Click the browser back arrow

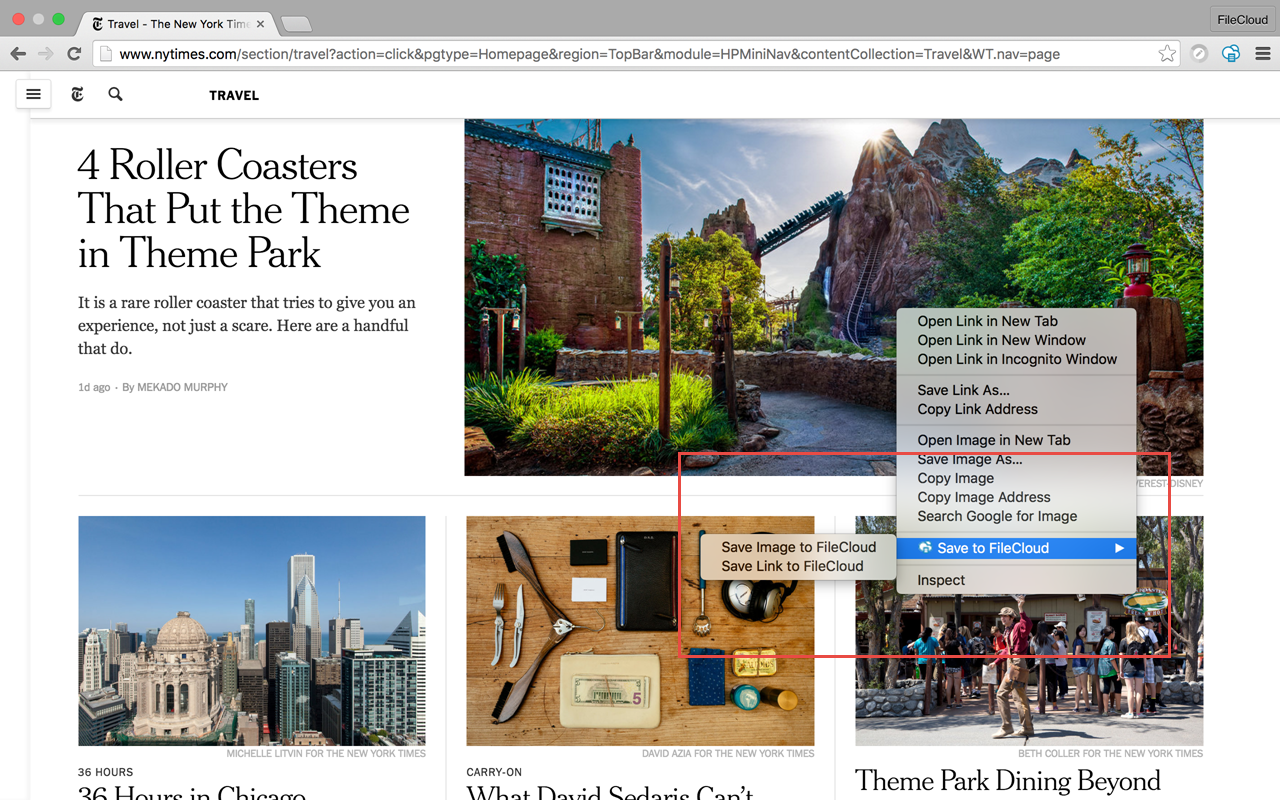click(18, 54)
